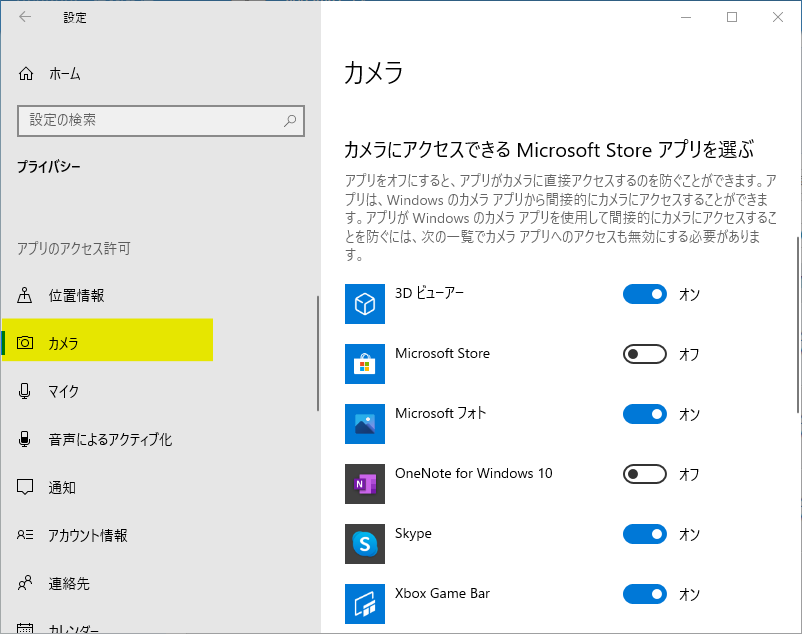The width and height of the screenshot is (802, 634).
Task: Click the 3D ビューアー app icon
Action: pyautogui.click(x=365, y=304)
